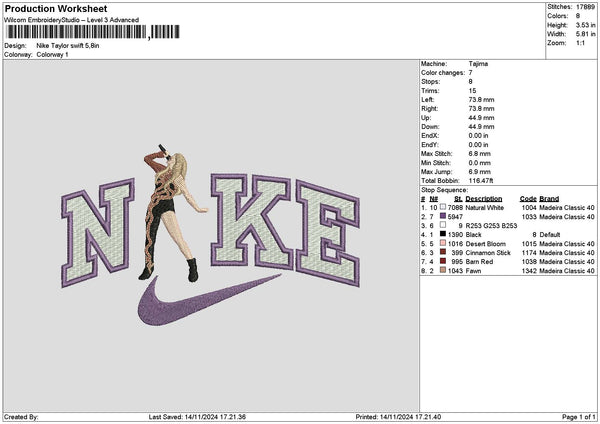Click stitch count 7088 in stop row 1
The width and height of the screenshot is (600, 424).
pos(455,208)
